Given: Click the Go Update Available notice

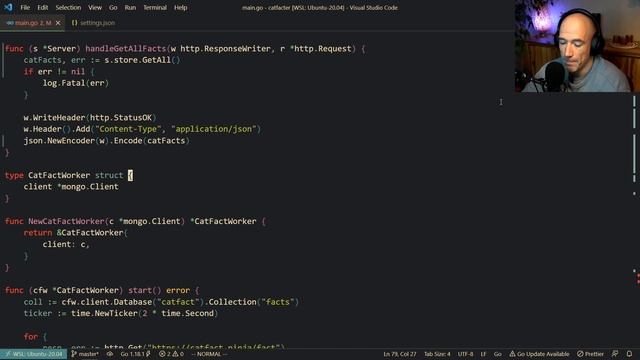Looking at the screenshot, I should tap(539, 354).
